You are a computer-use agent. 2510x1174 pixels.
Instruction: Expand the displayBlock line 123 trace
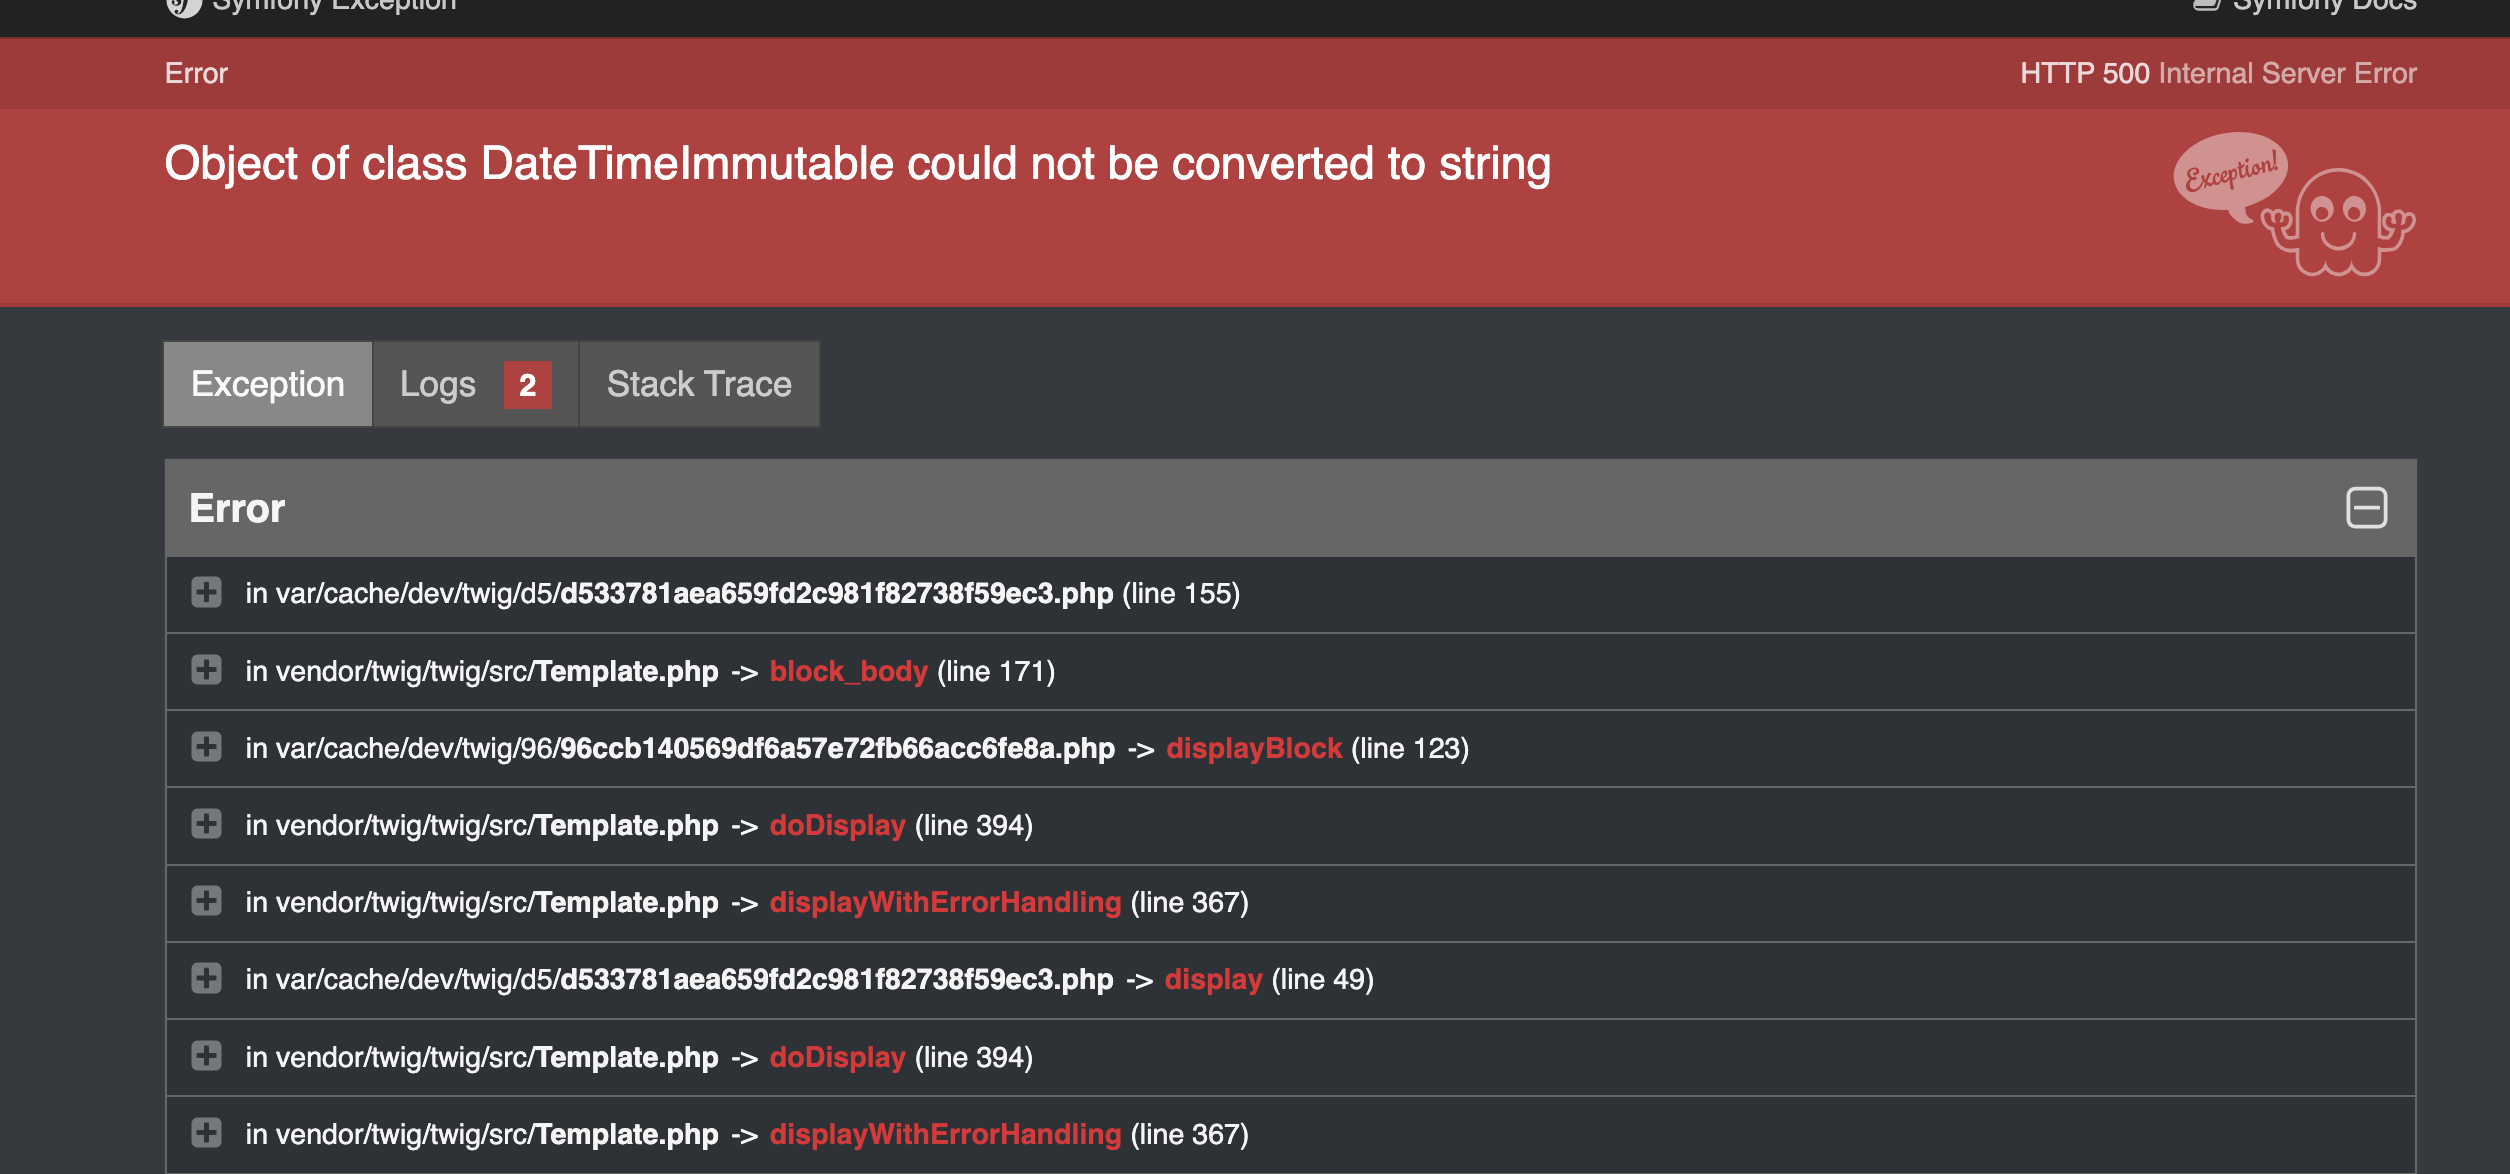click(x=207, y=747)
